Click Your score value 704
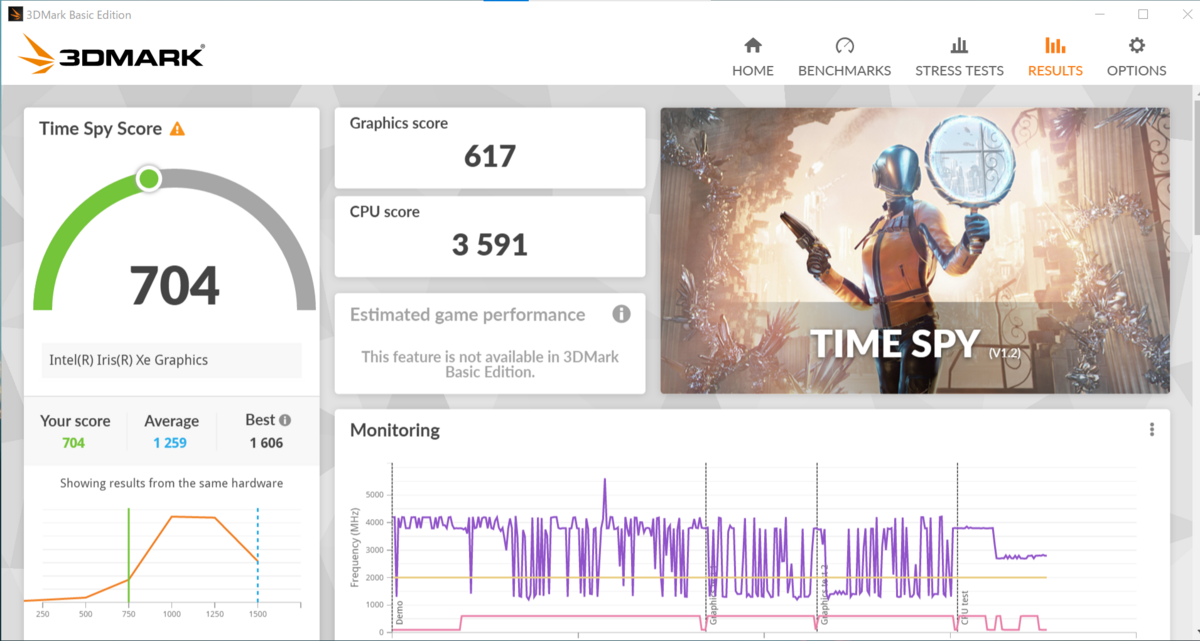This screenshot has height=641, width=1200. coord(74,443)
